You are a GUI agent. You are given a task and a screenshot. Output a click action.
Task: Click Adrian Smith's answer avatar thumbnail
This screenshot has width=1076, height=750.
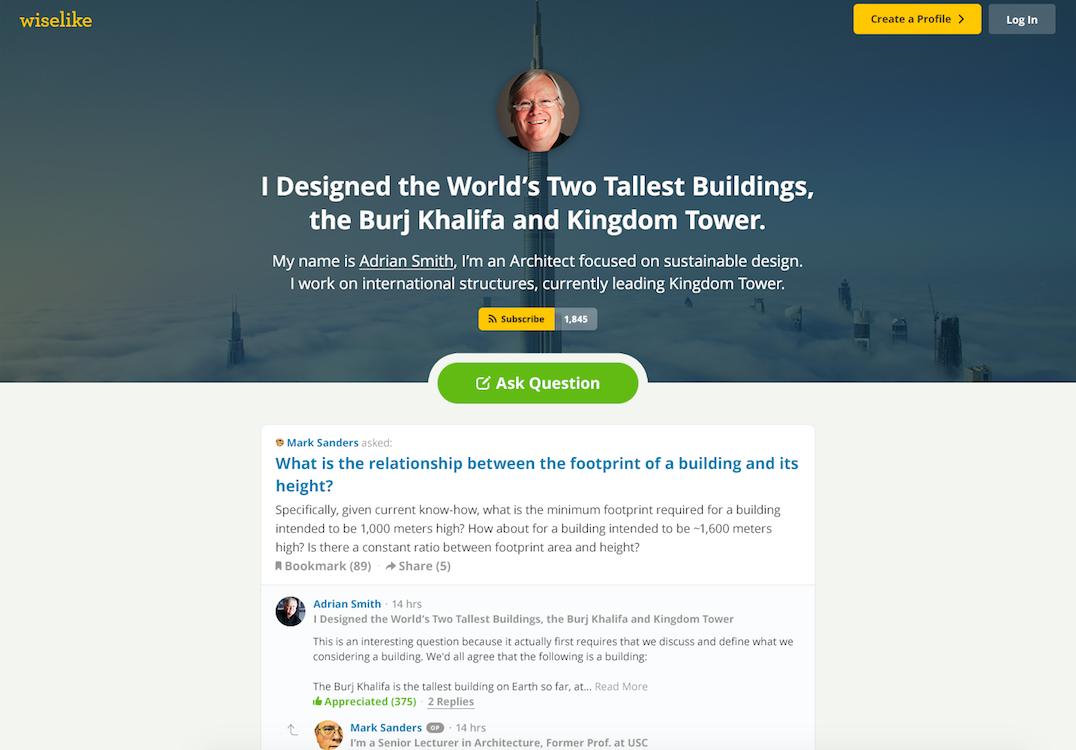point(290,611)
